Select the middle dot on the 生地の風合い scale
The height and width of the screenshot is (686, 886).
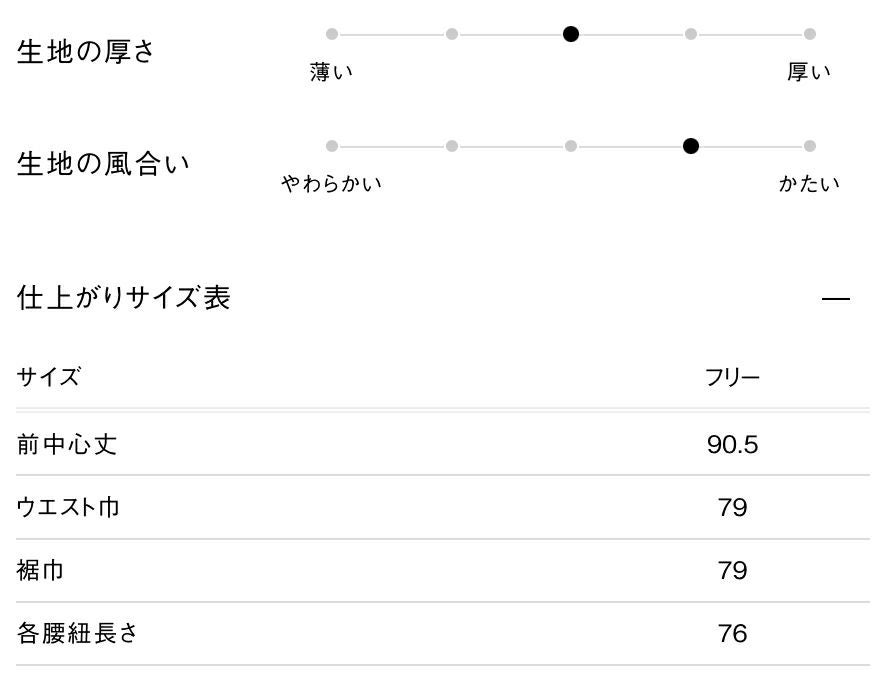(x=571, y=146)
